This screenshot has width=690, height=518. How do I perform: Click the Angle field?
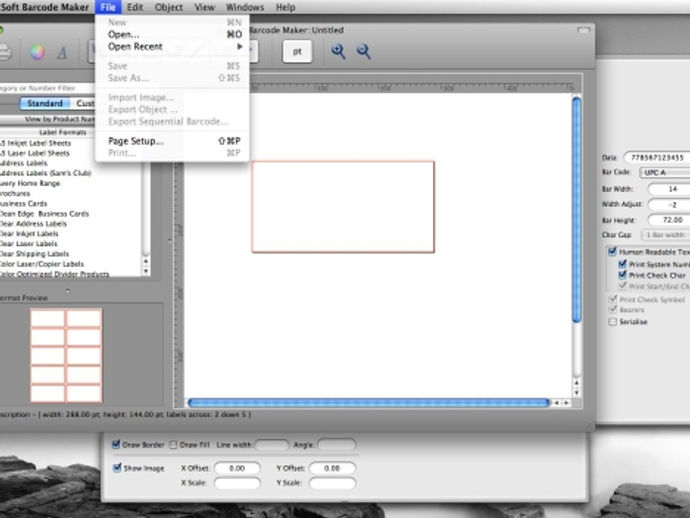pos(336,445)
